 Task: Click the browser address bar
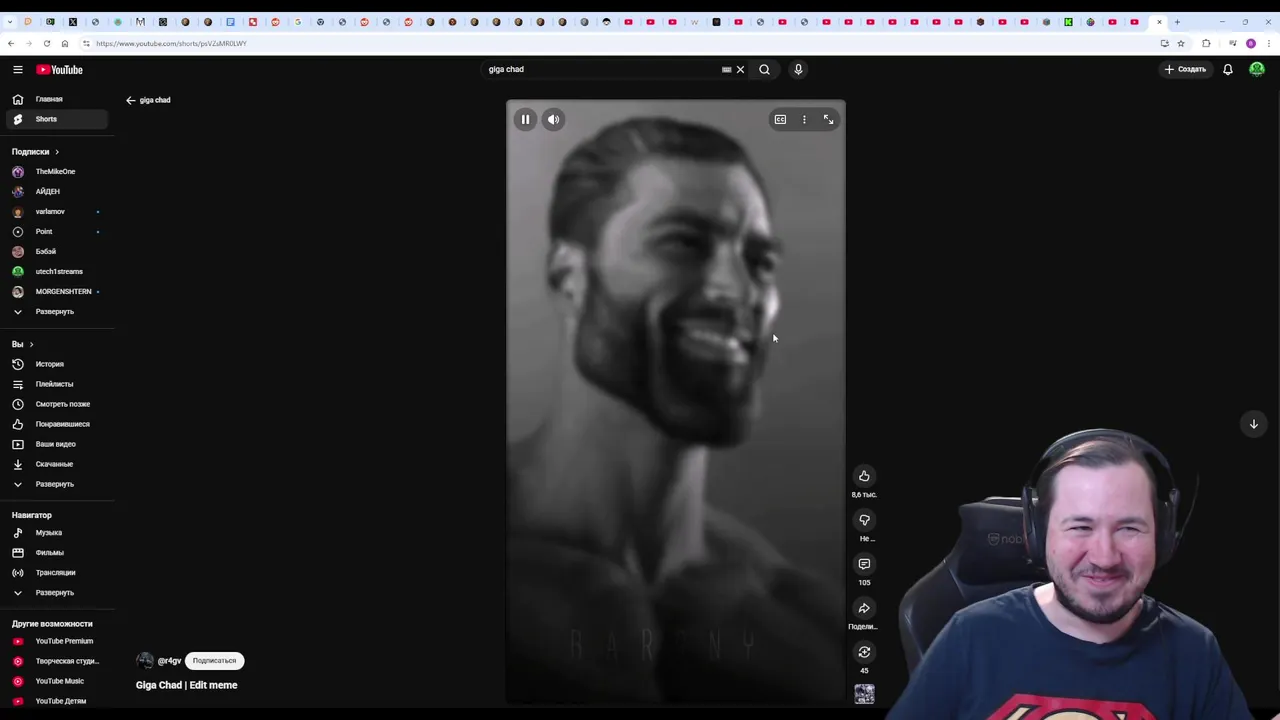coord(620,43)
